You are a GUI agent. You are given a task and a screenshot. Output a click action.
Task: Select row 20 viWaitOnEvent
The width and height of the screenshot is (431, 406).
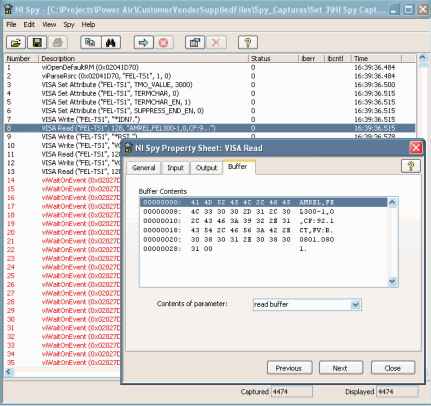pyautogui.click(x=63, y=232)
